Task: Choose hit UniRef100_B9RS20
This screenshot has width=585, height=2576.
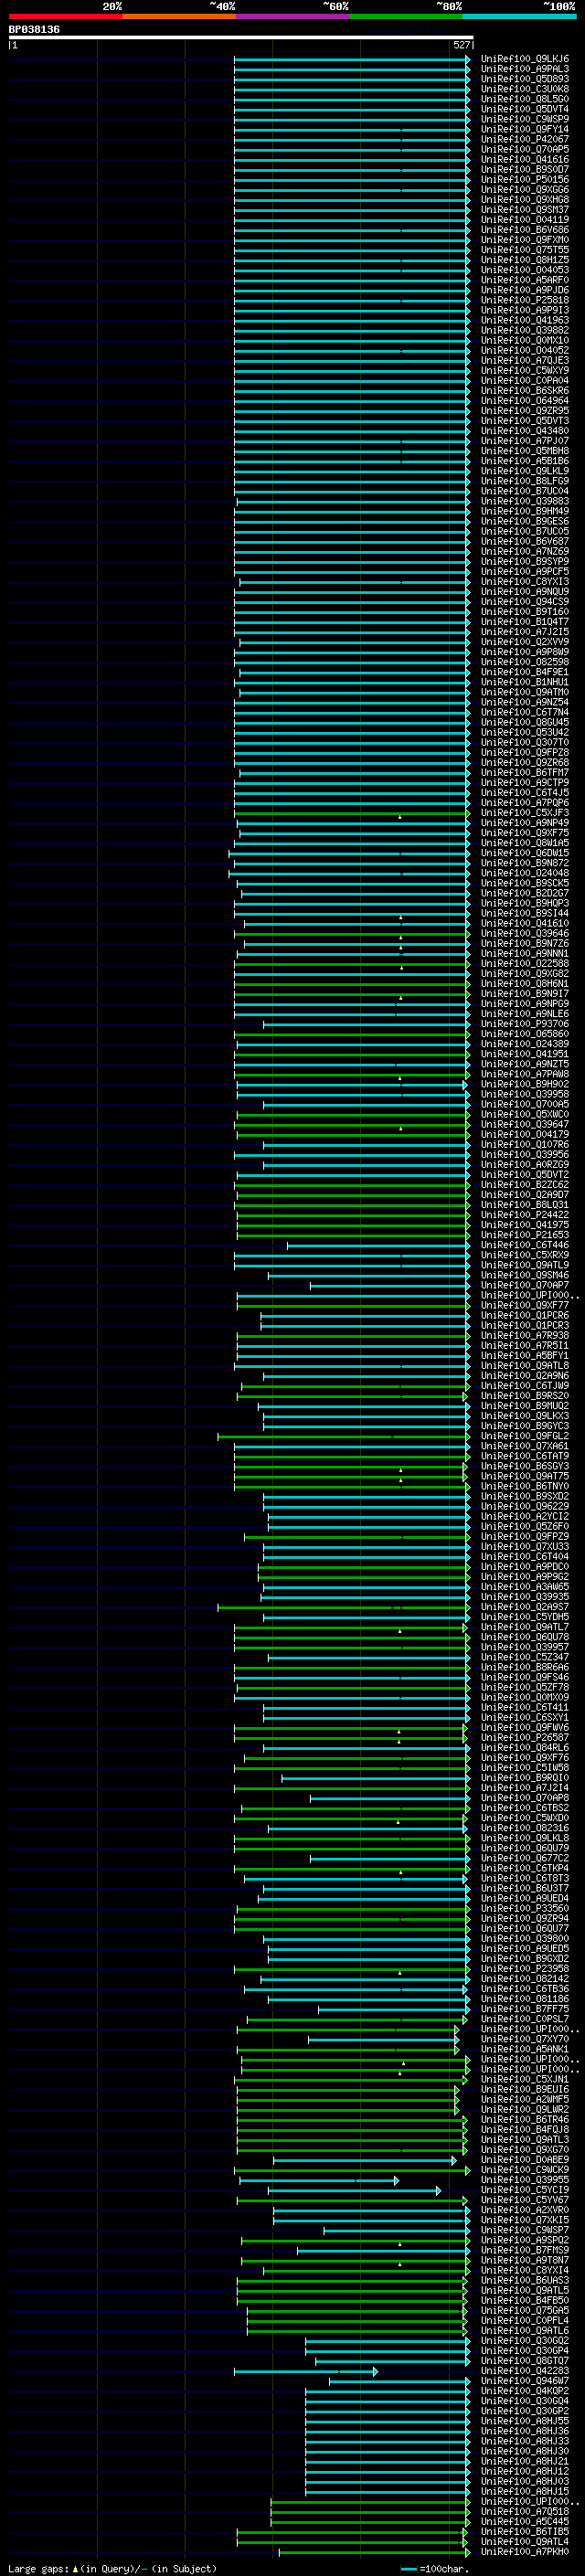Action: point(525,1396)
